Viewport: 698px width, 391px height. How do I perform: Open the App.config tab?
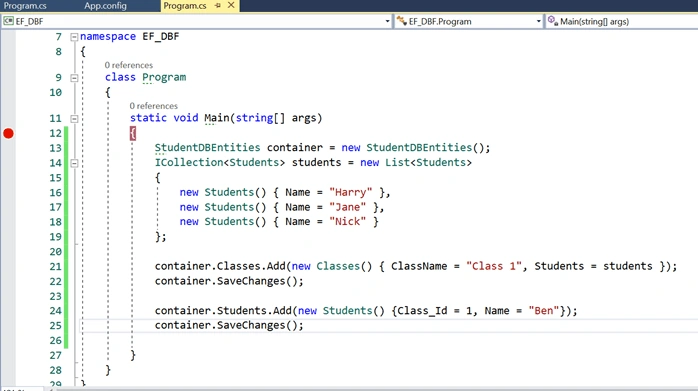coord(106,6)
